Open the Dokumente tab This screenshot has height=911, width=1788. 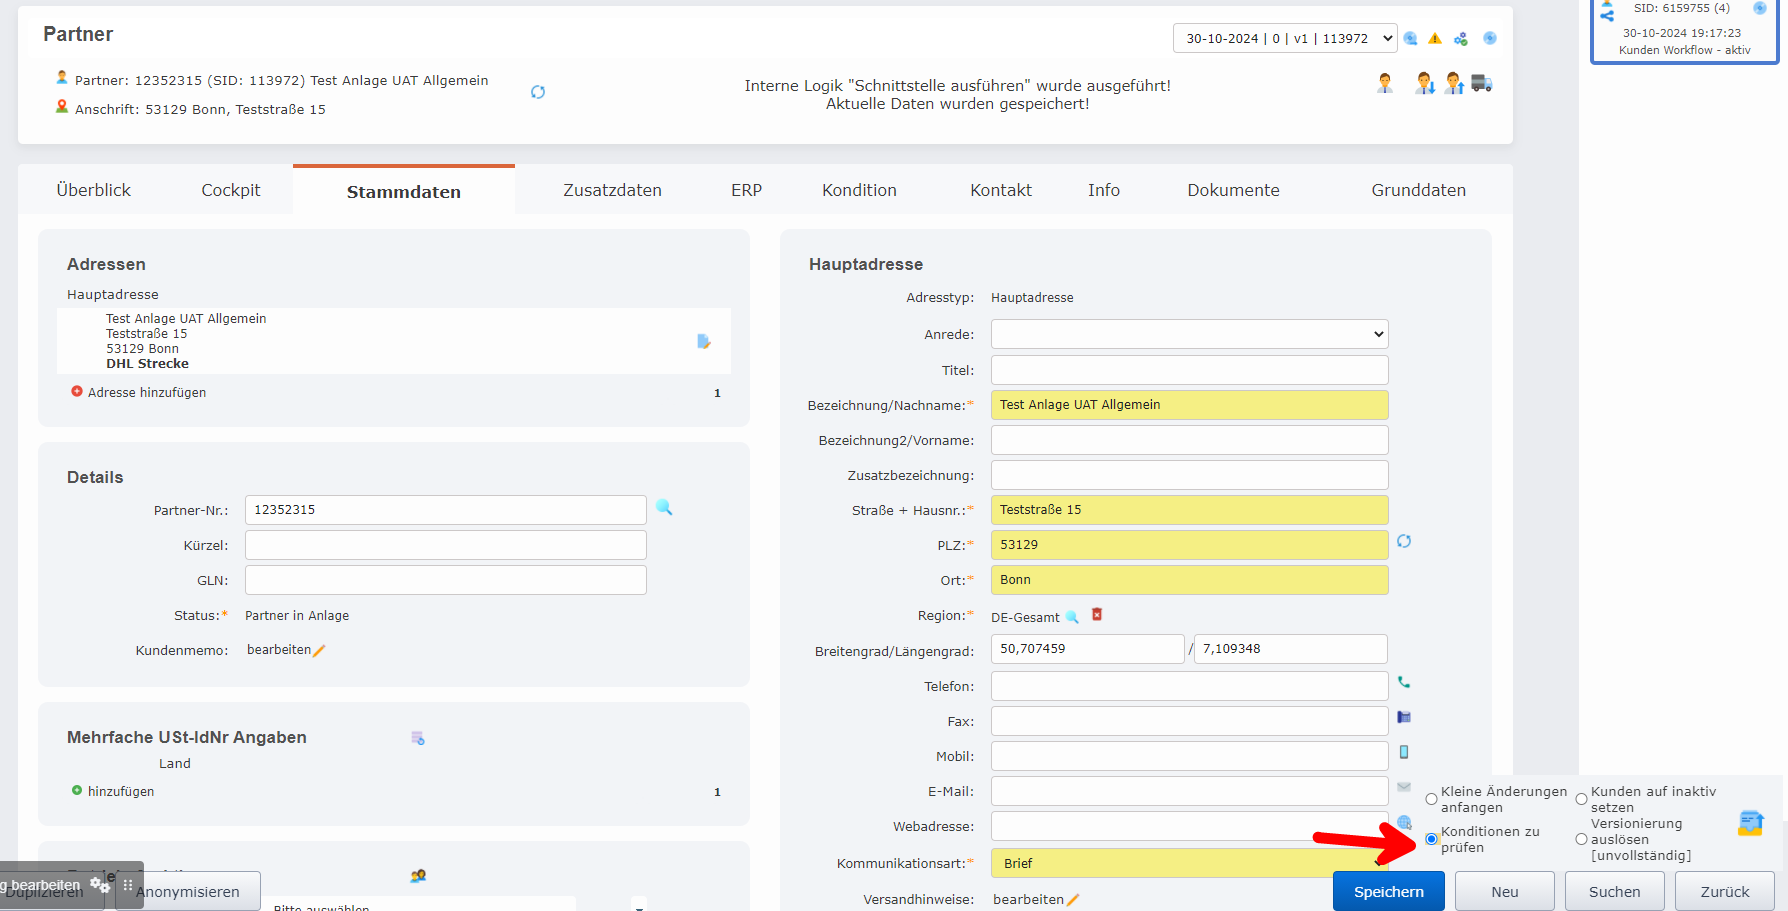coord(1233,190)
